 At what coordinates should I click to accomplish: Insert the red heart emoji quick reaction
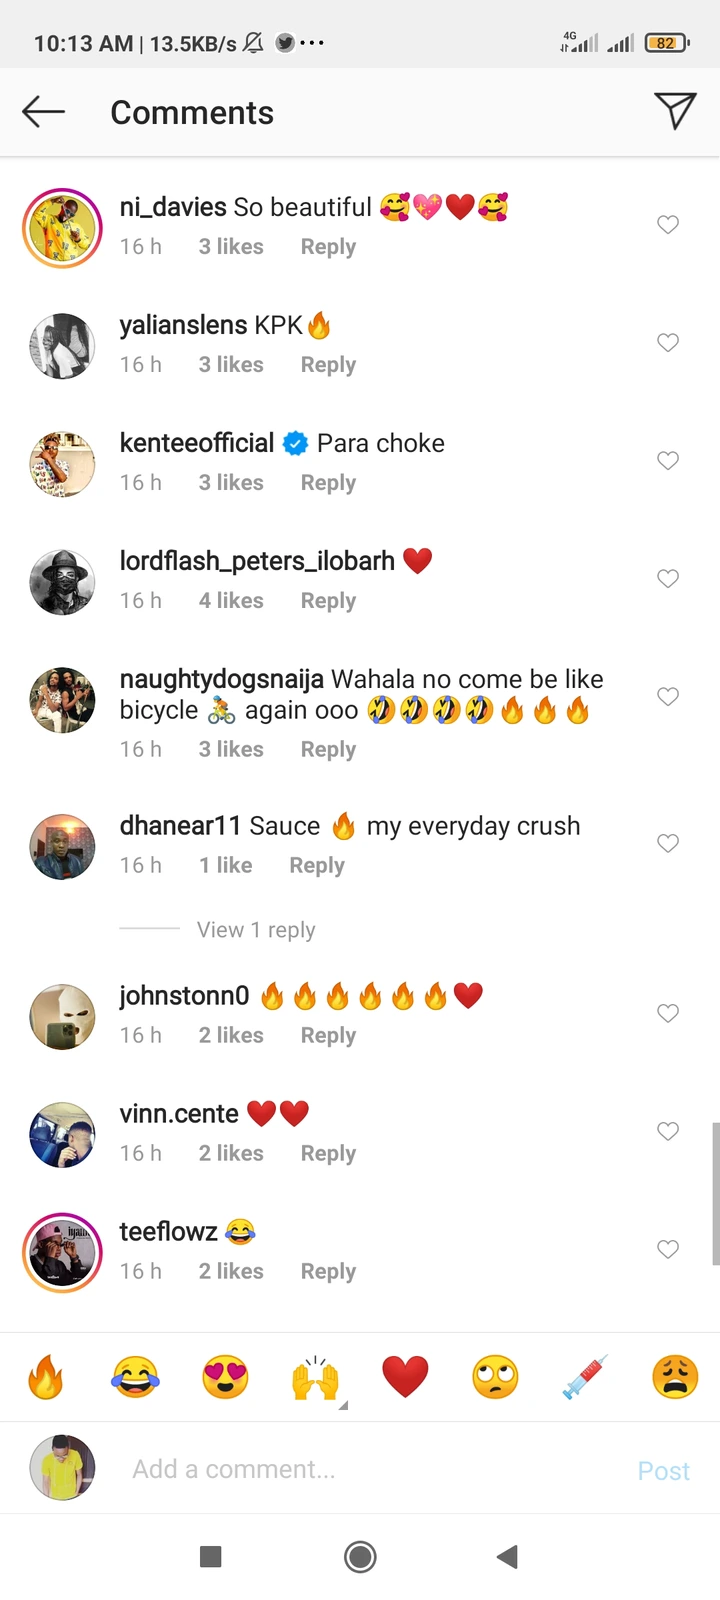(405, 1377)
